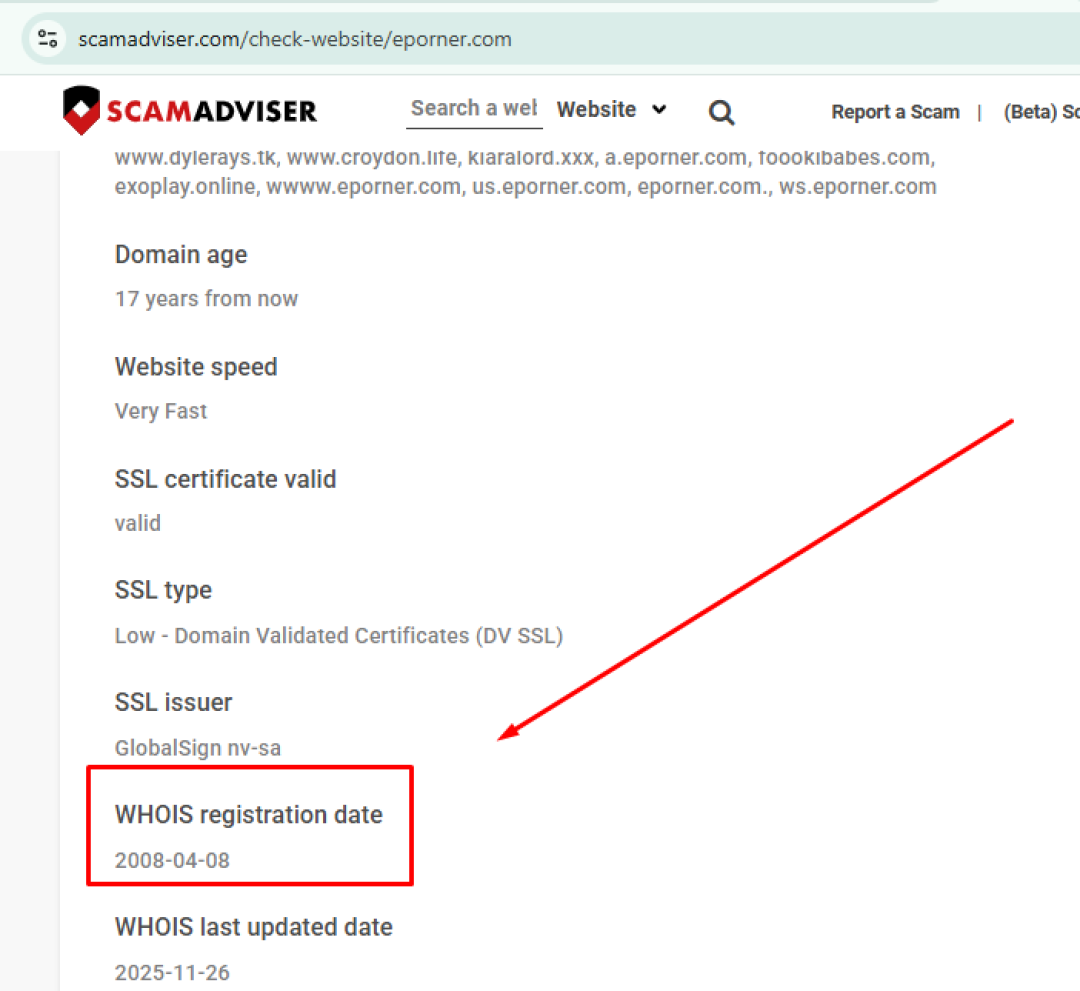This screenshot has width=1080, height=991.
Task: Select the Very Fast value
Action: click(160, 411)
